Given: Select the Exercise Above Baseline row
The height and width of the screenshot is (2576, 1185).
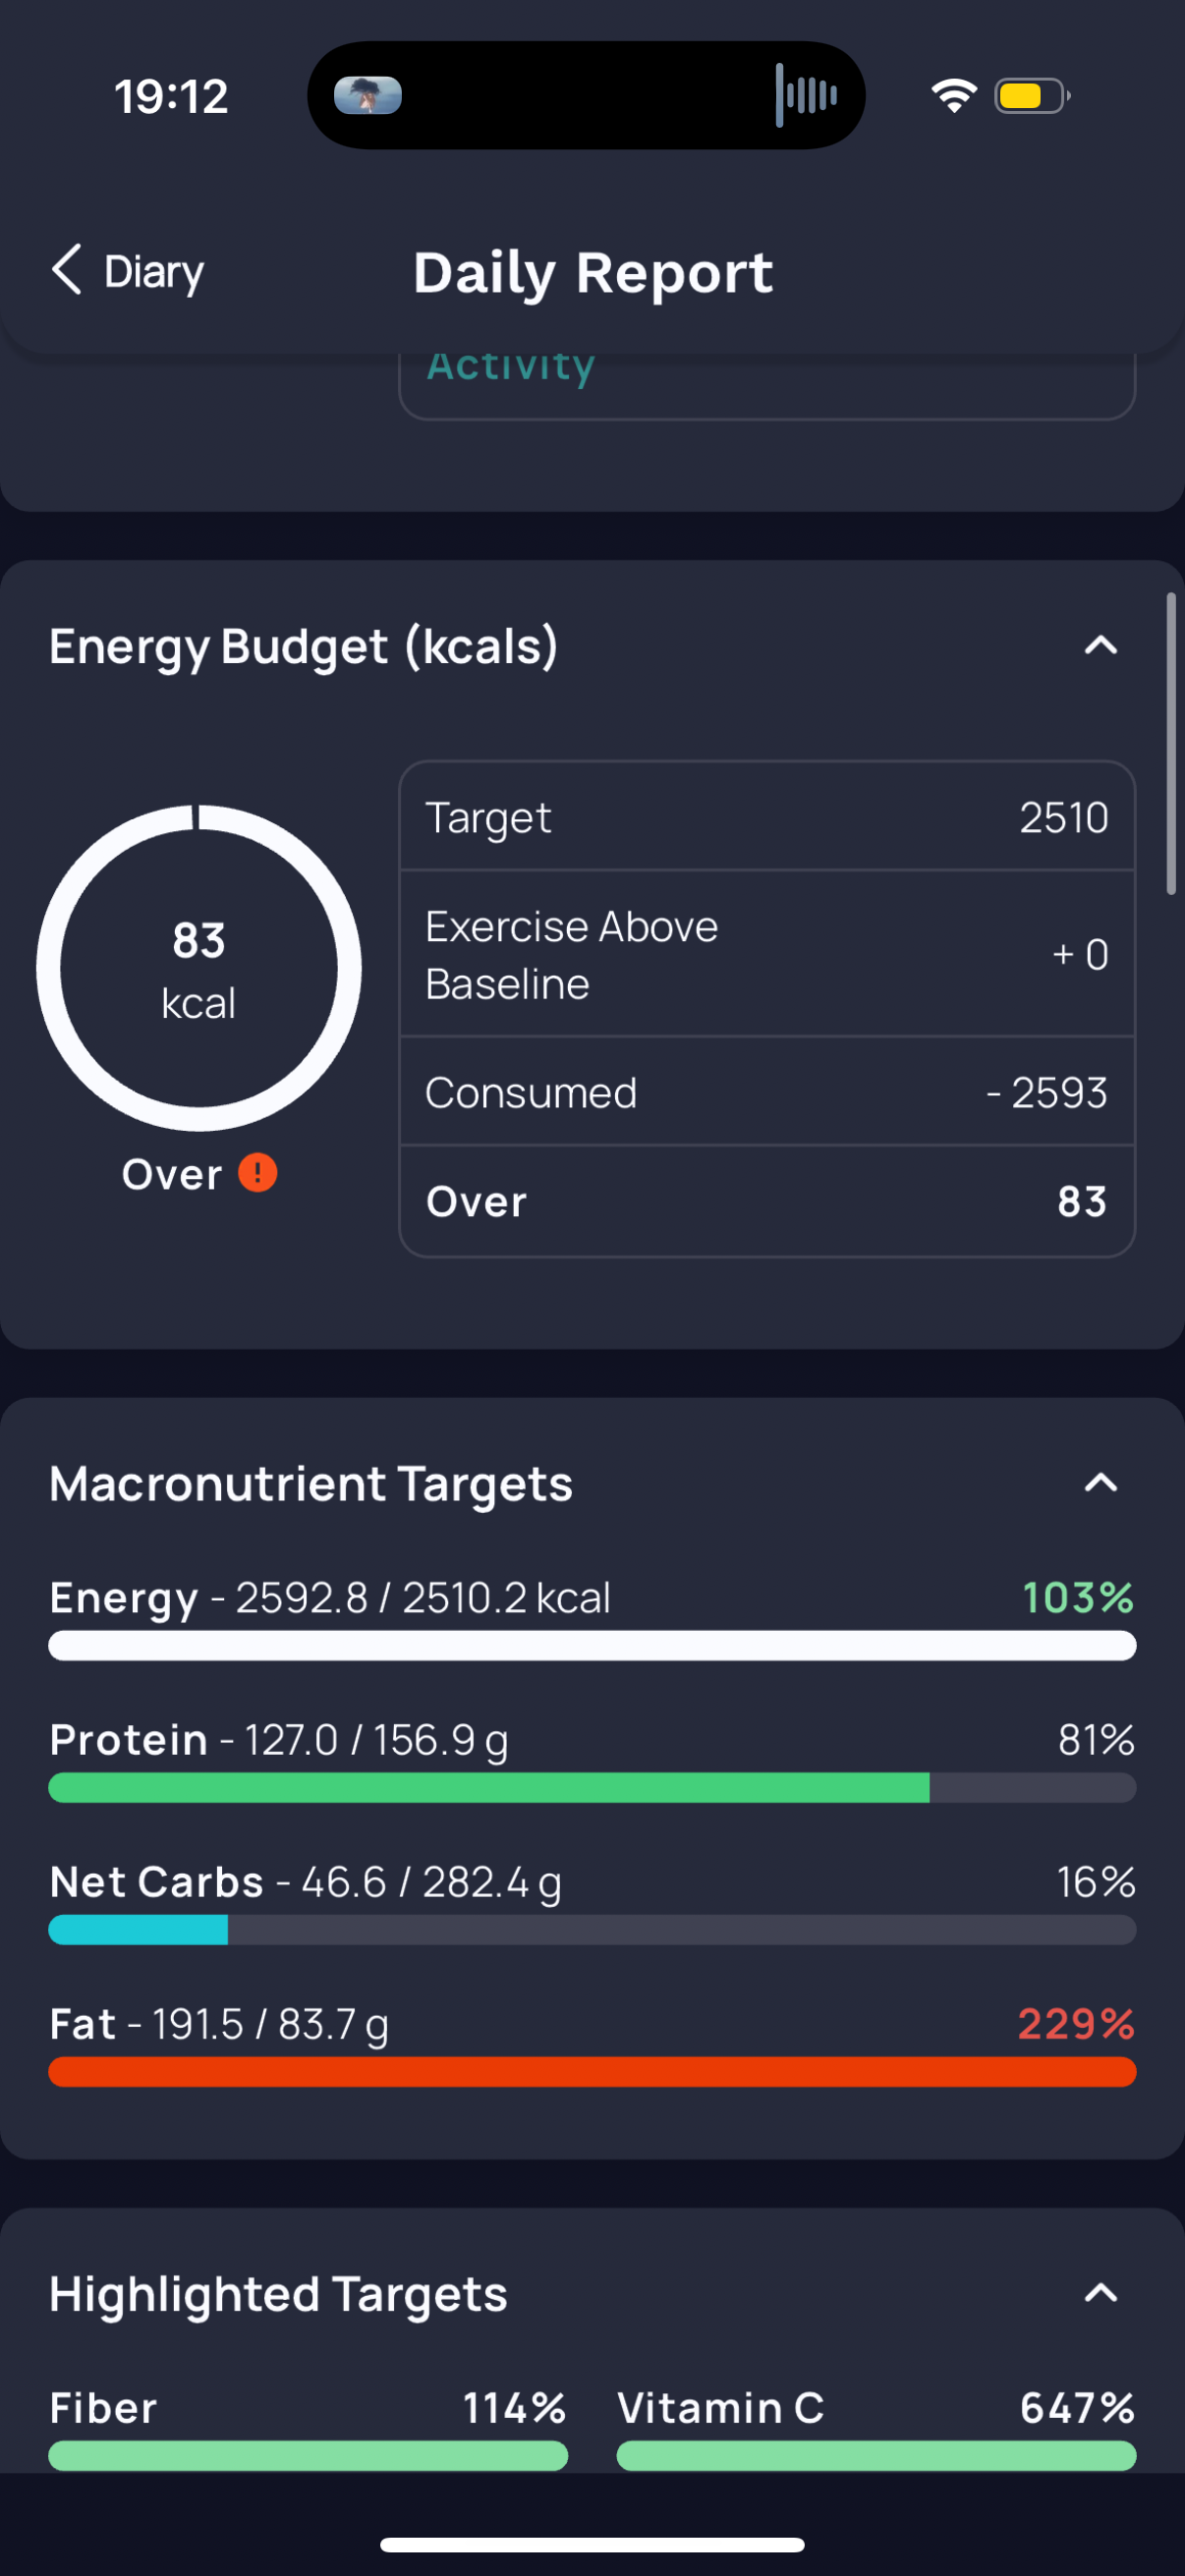Looking at the screenshot, I should [767, 954].
